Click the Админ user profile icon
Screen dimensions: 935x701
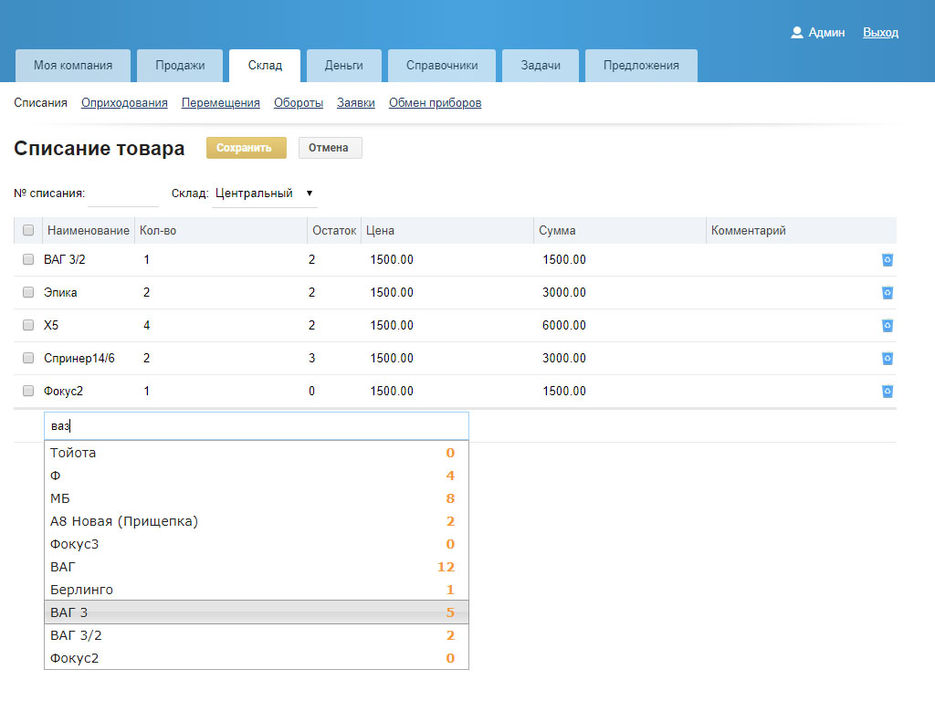click(x=797, y=32)
